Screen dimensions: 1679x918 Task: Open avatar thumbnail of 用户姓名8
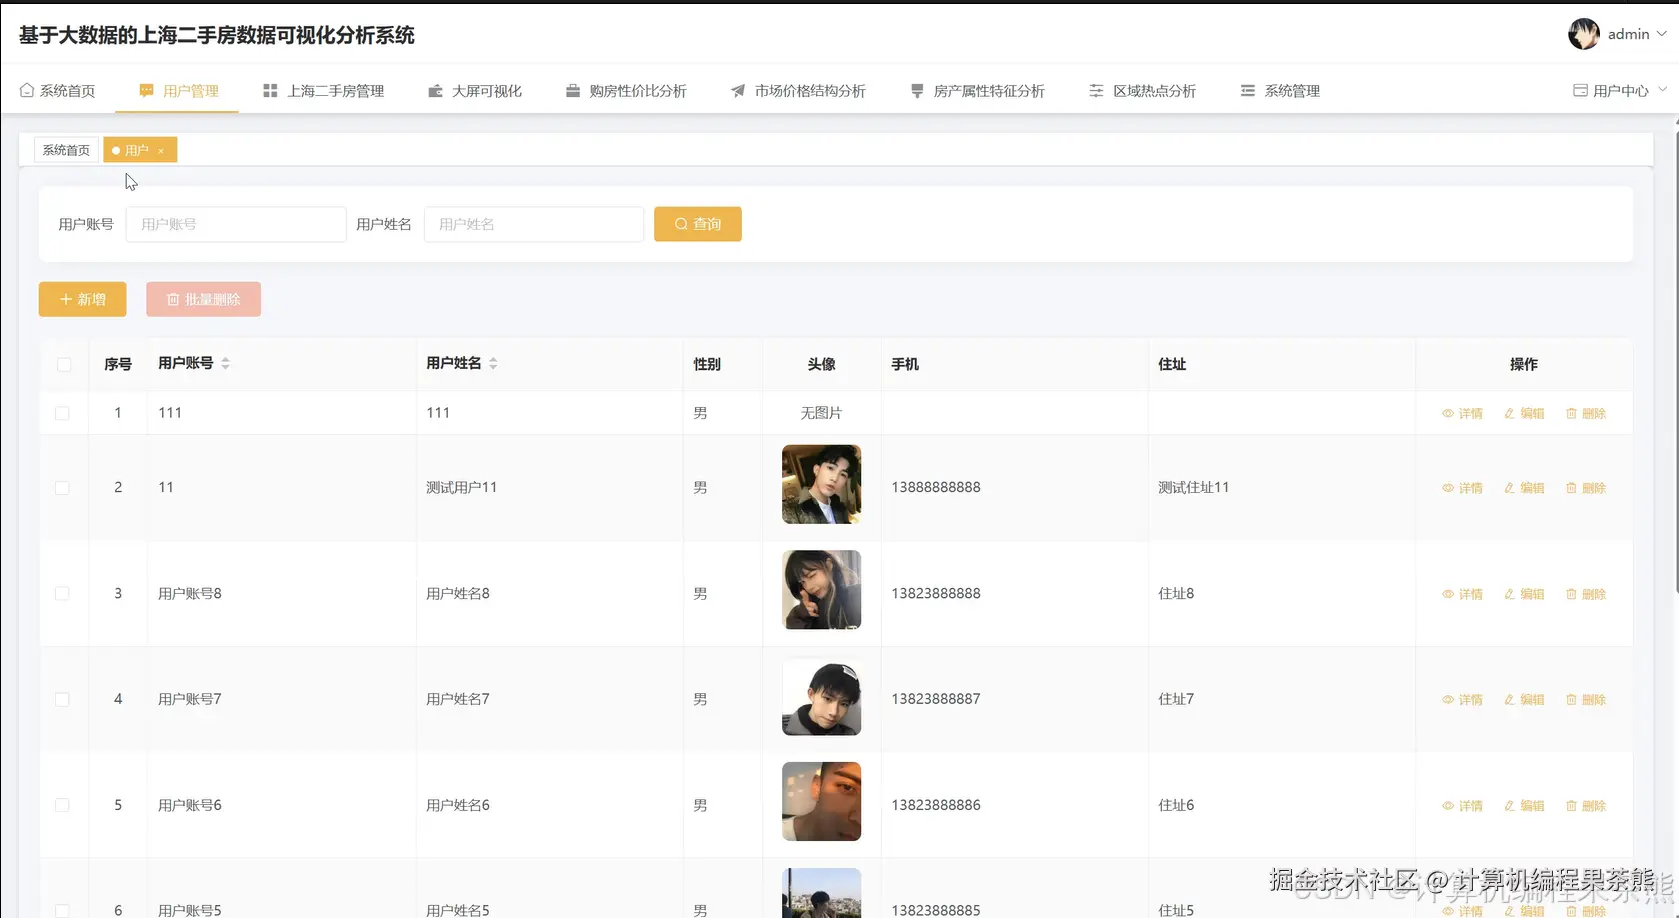[x=822, y=590]
